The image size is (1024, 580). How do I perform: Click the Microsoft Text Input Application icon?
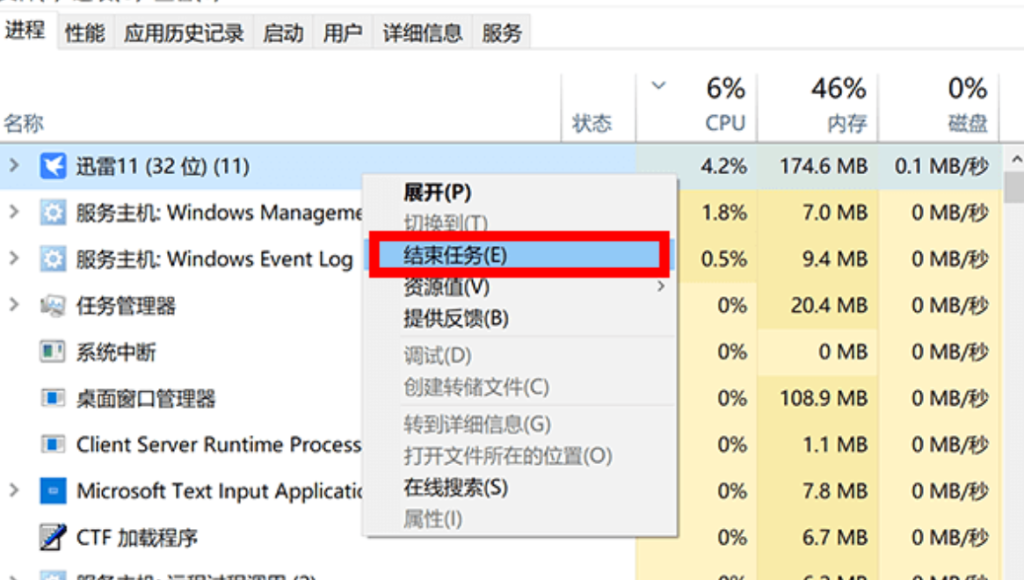pos(52,491)
